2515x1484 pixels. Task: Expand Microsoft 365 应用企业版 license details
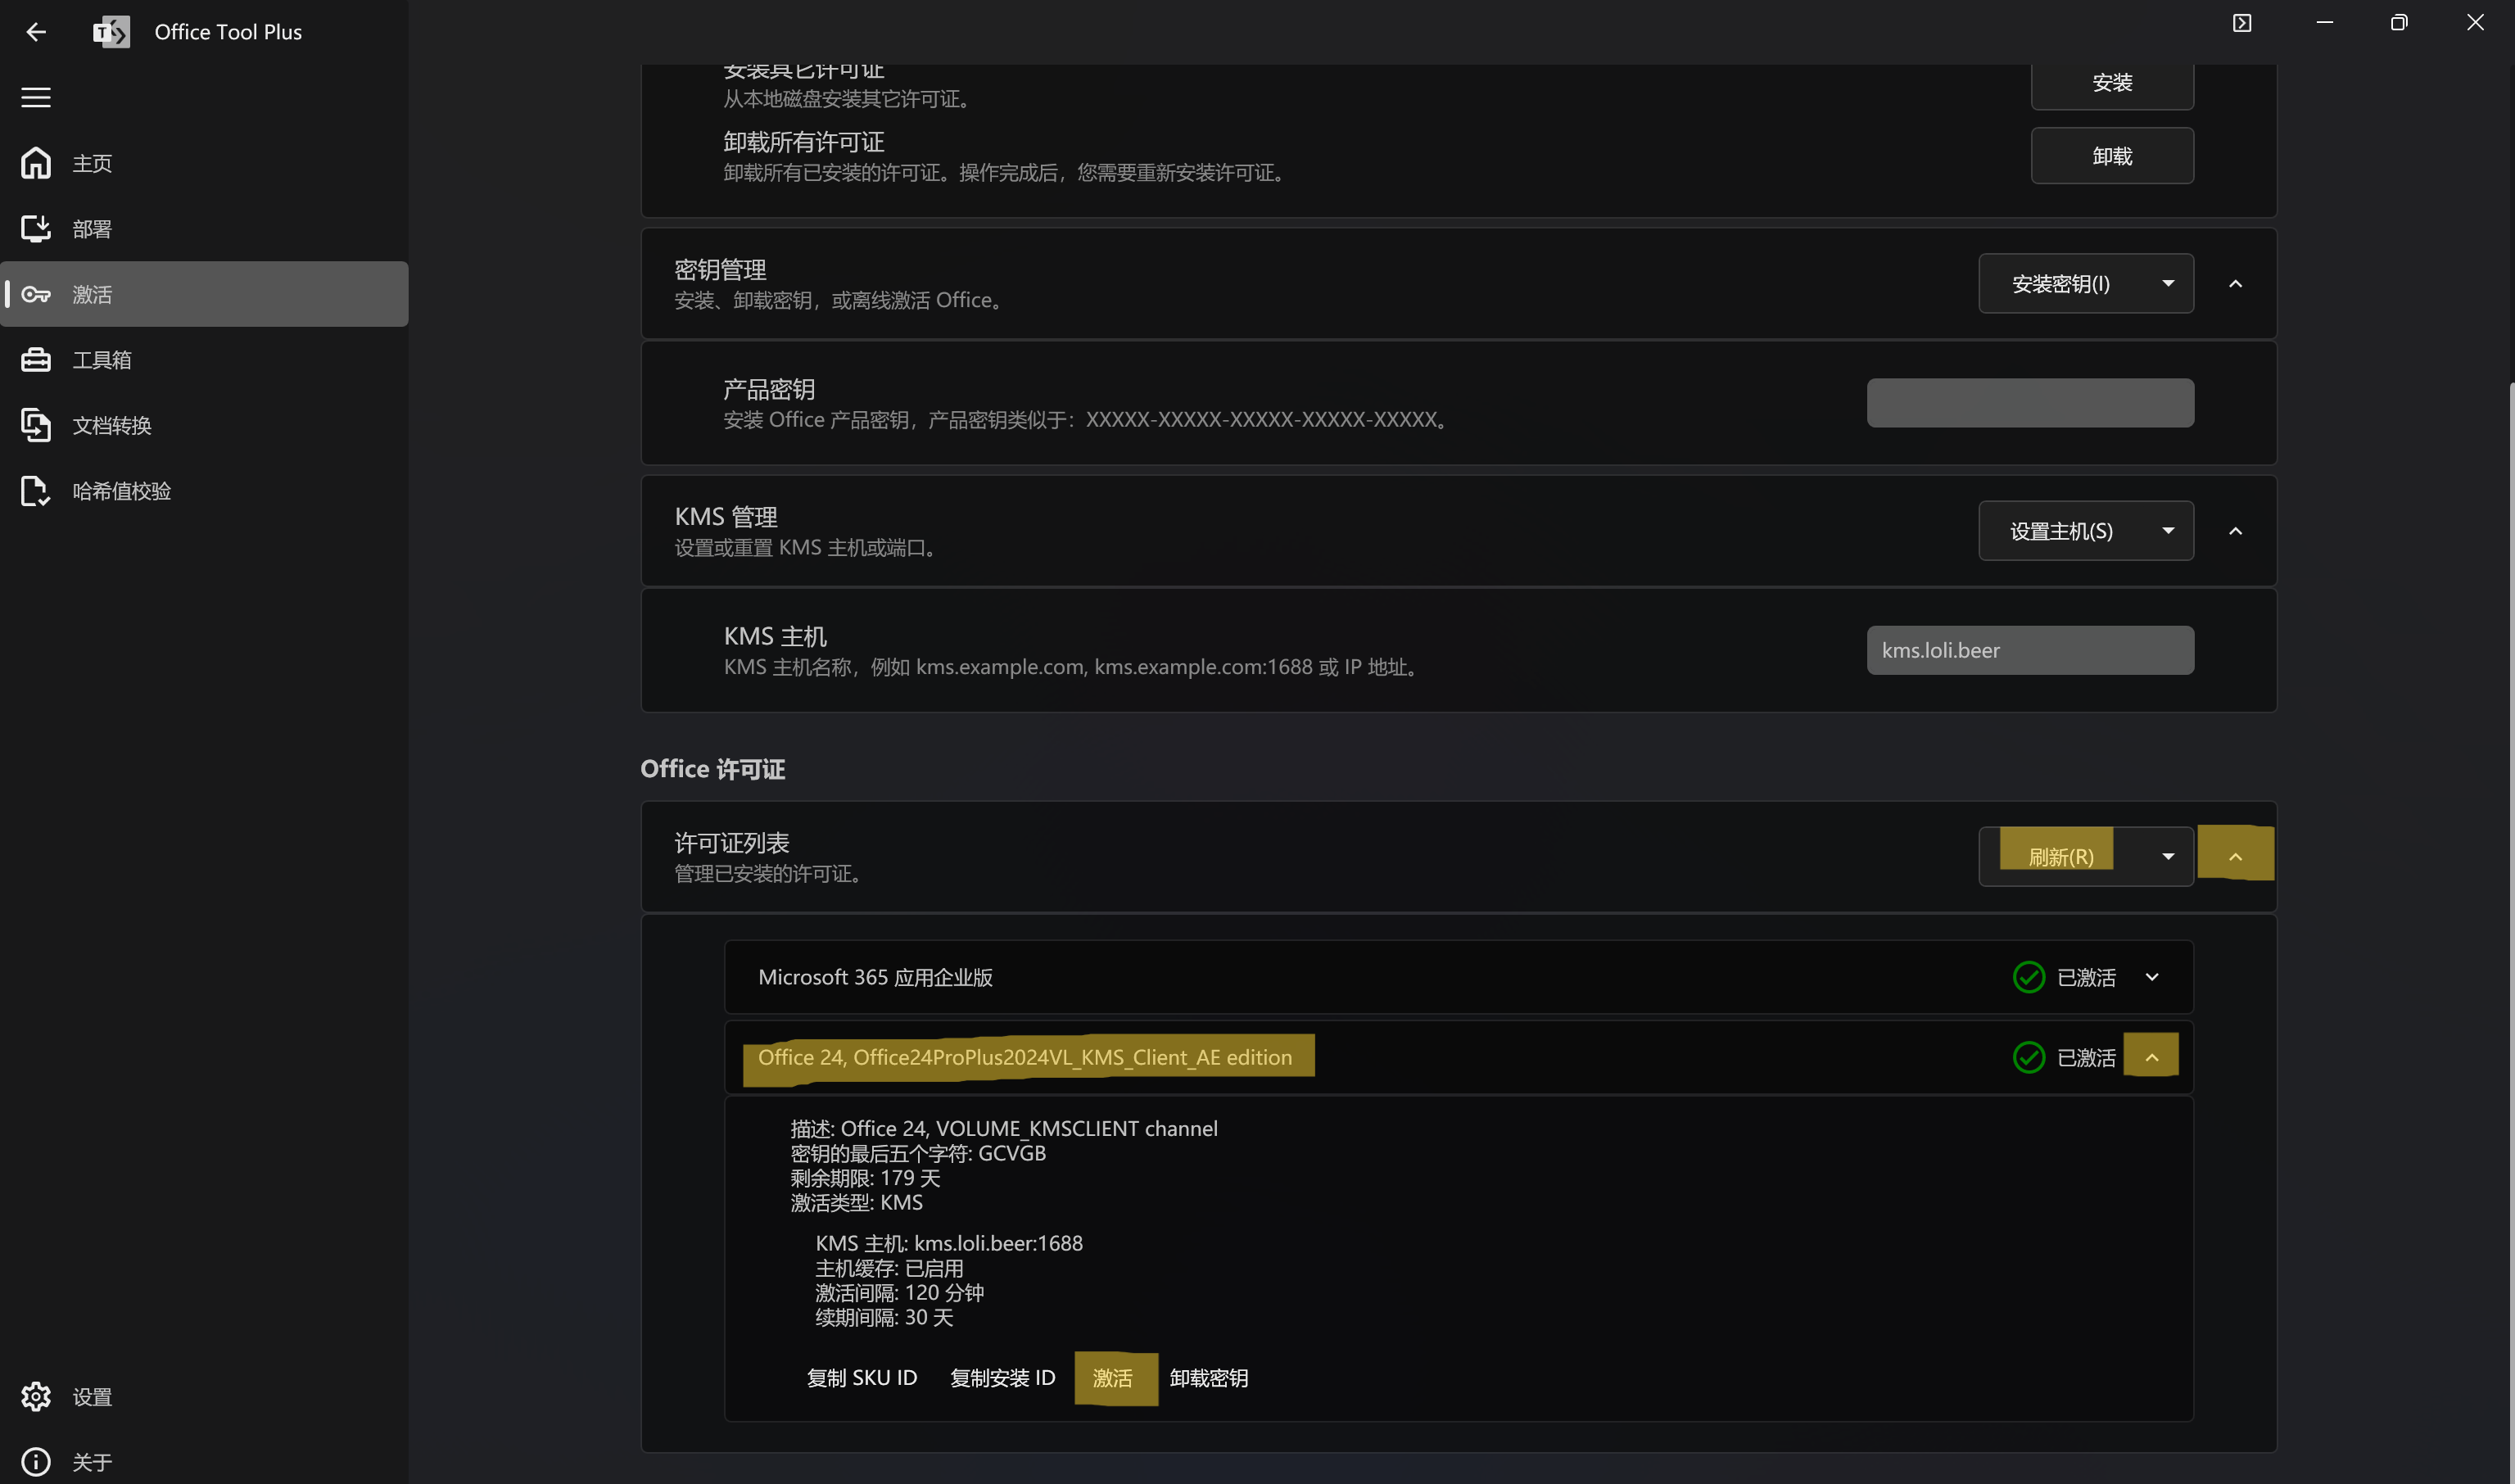coord(2153,977)
